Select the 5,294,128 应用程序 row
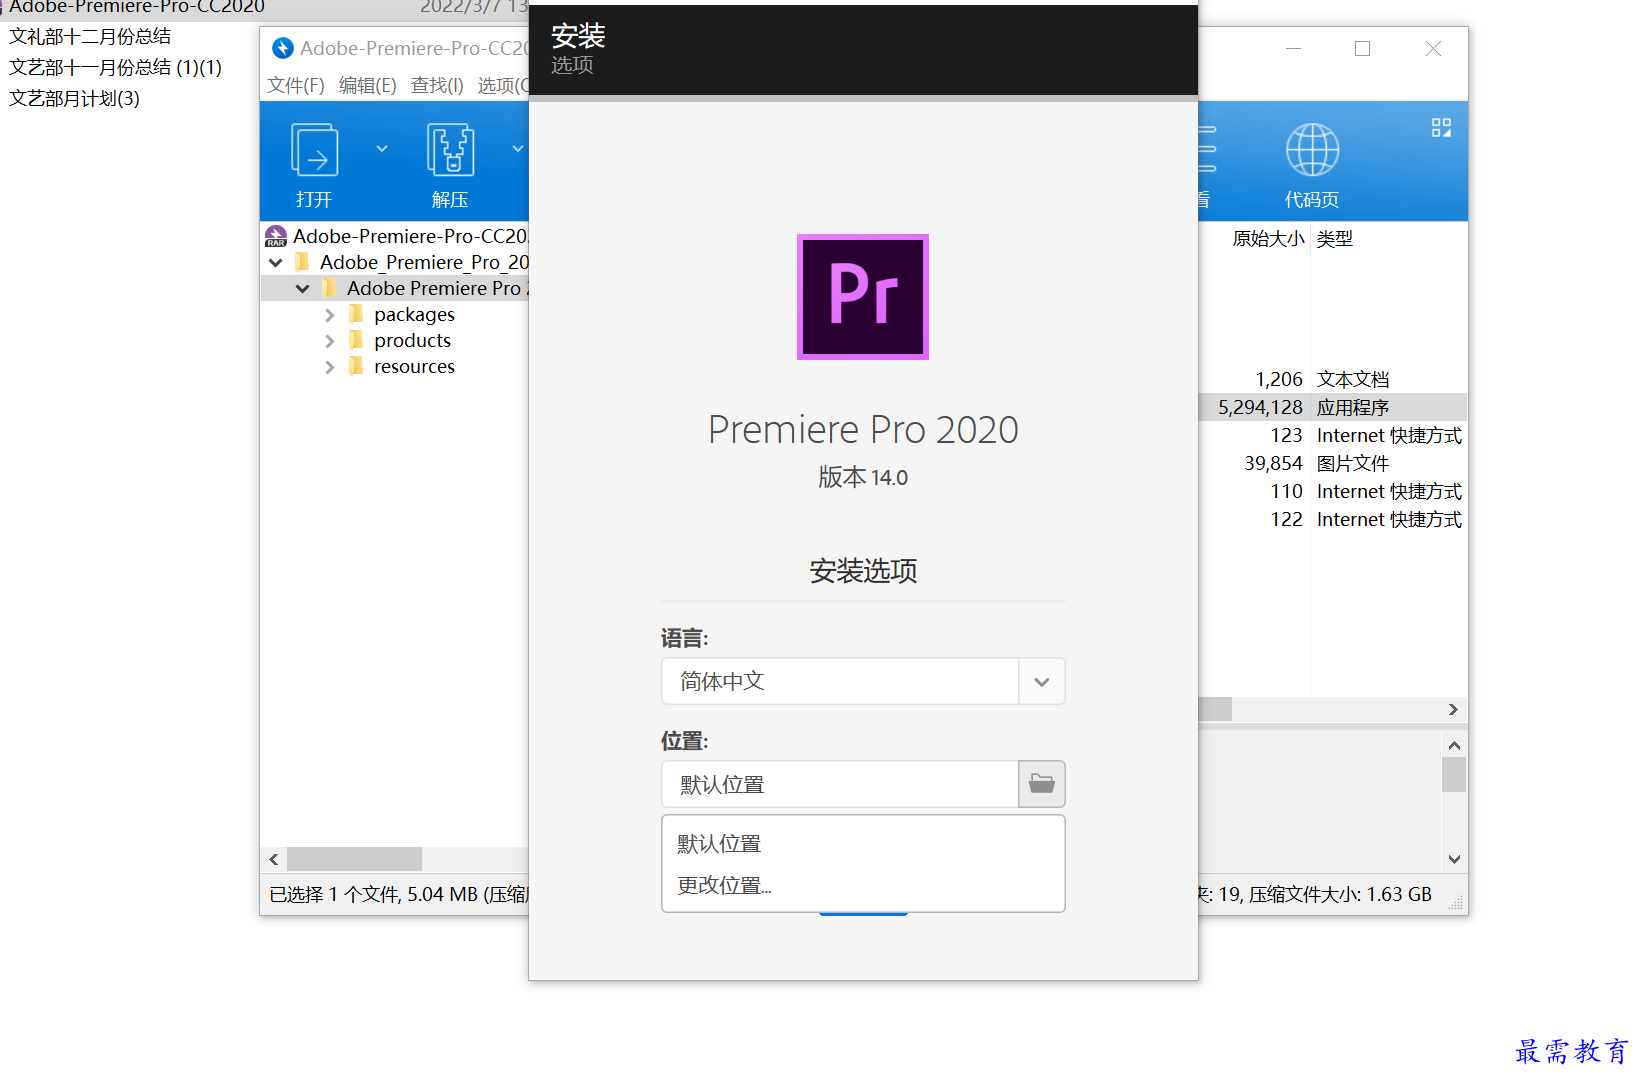Image resolution: width=1637 pixels, height=1083 pixels. [1333, 407]
